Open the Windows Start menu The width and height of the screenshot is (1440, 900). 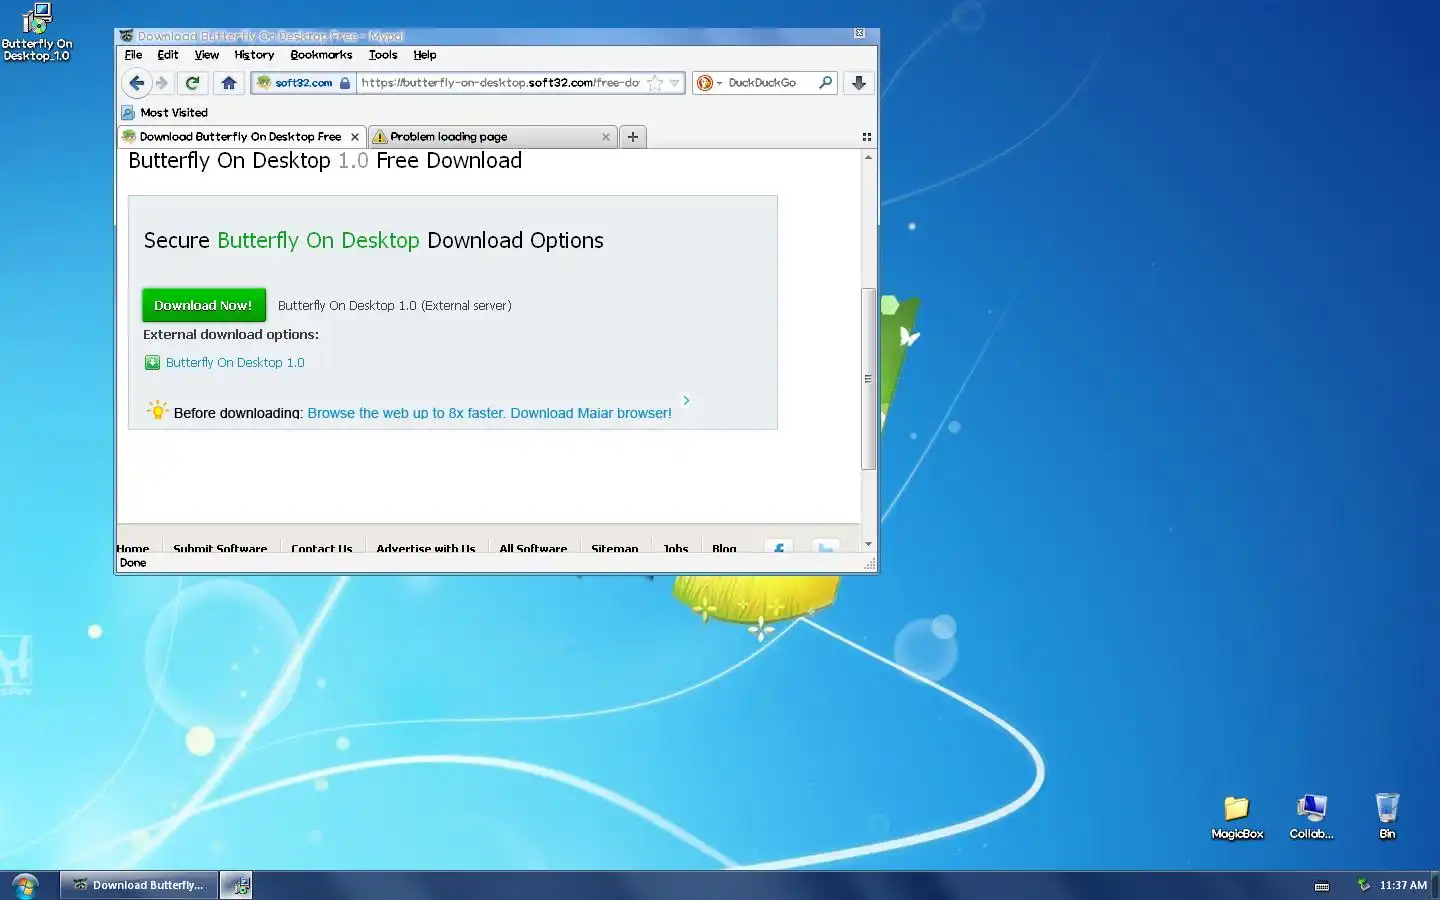coord(25,885)
